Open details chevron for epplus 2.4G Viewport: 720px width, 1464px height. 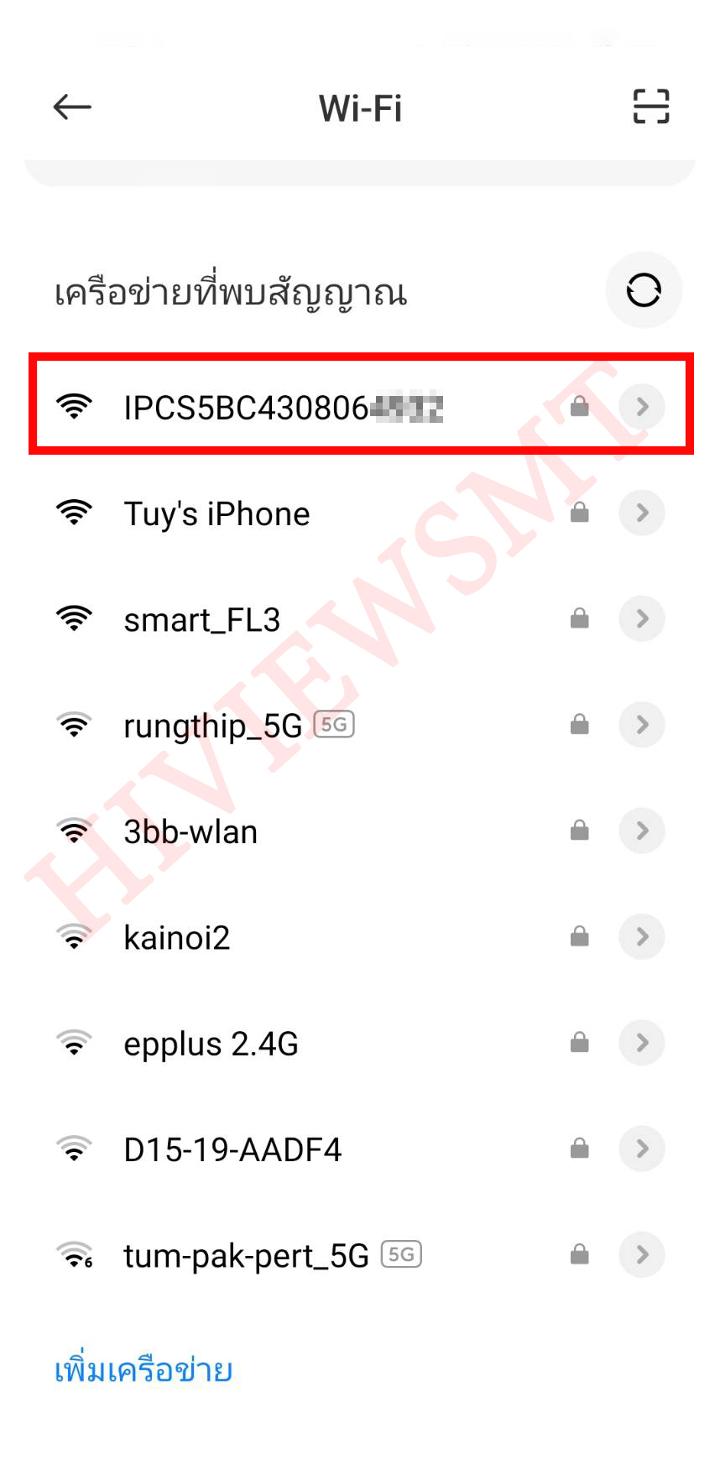642,1043
